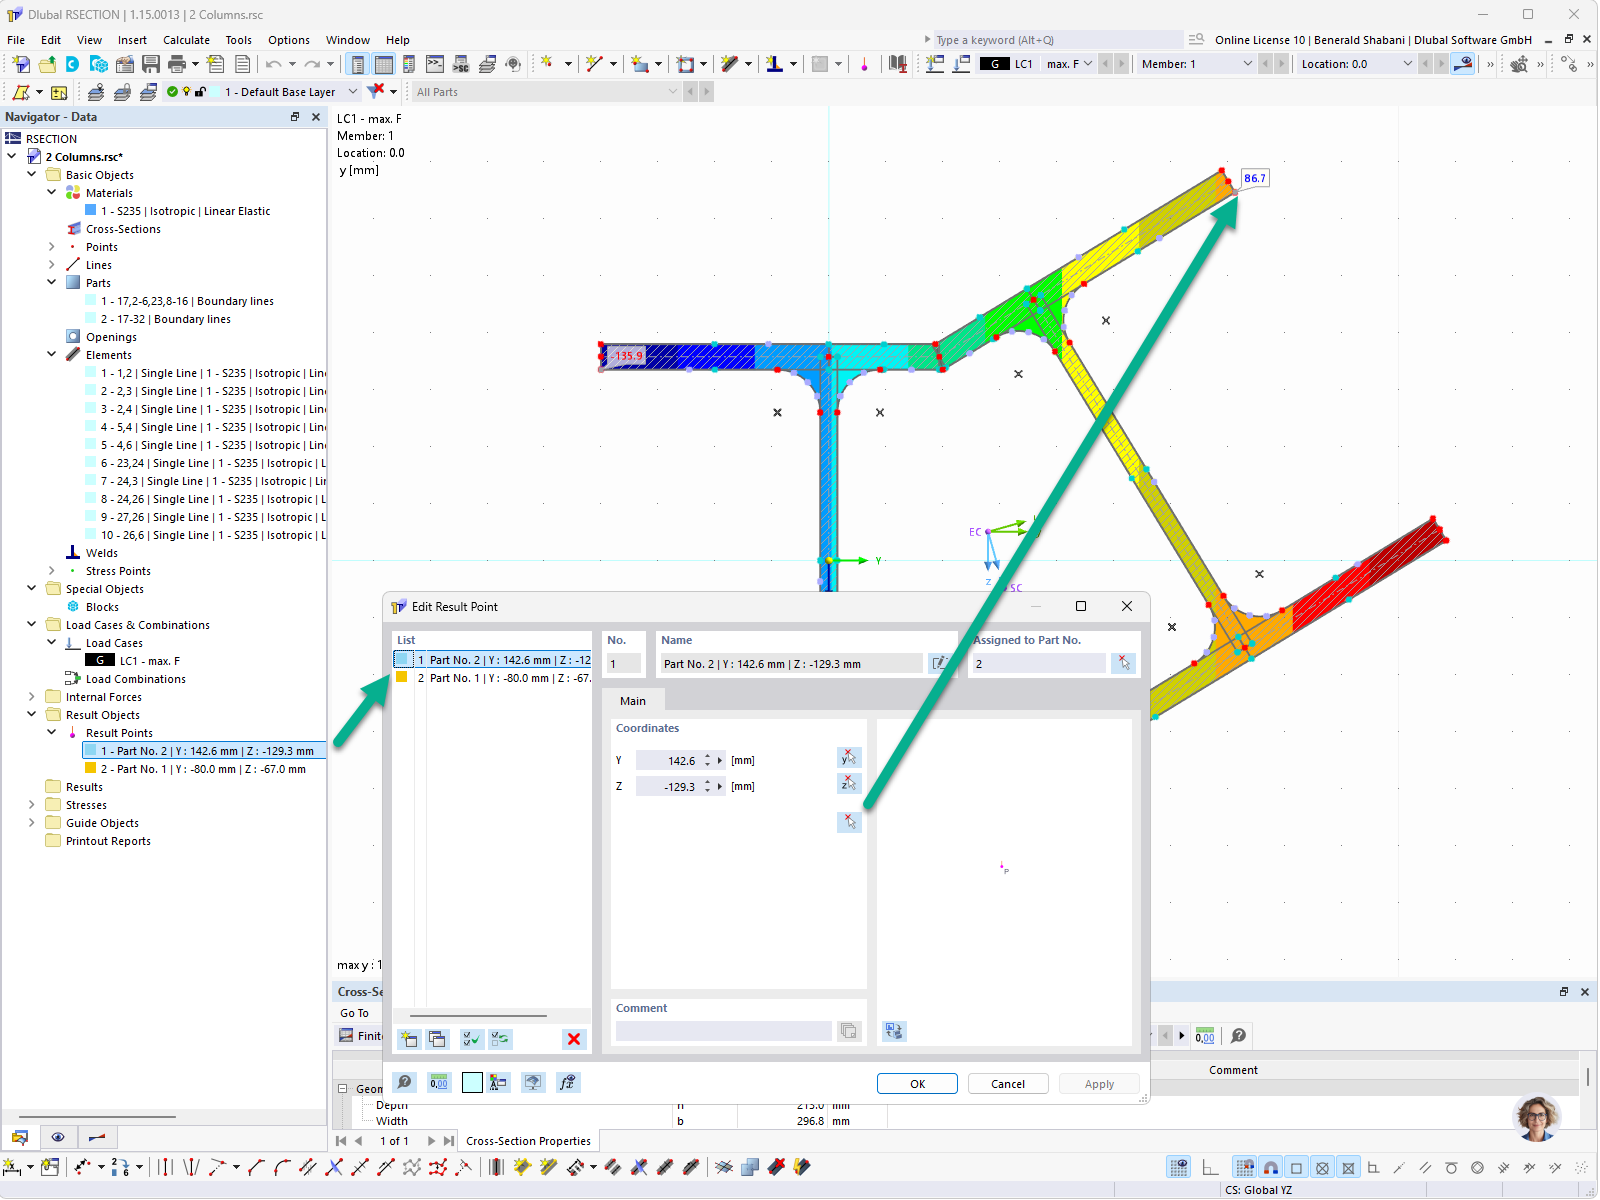Click the edit name icon beside Name field
Image resolution: width=1600 pixels, height=1200 pixels.
(x=940, y=663)
